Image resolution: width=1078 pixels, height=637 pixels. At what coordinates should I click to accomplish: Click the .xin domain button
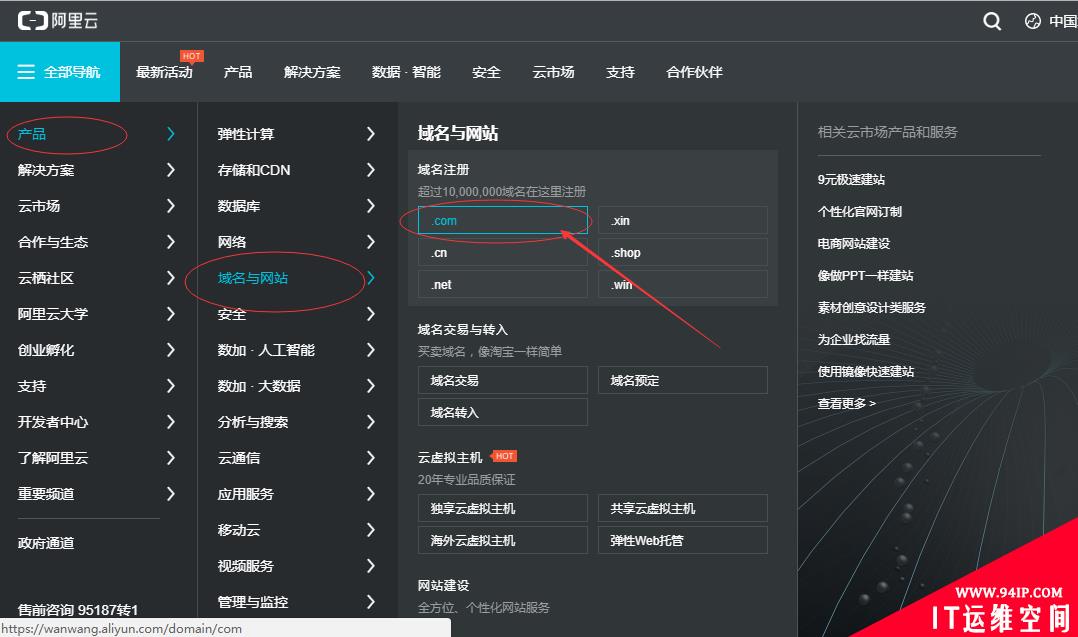(x=683, y=221)
